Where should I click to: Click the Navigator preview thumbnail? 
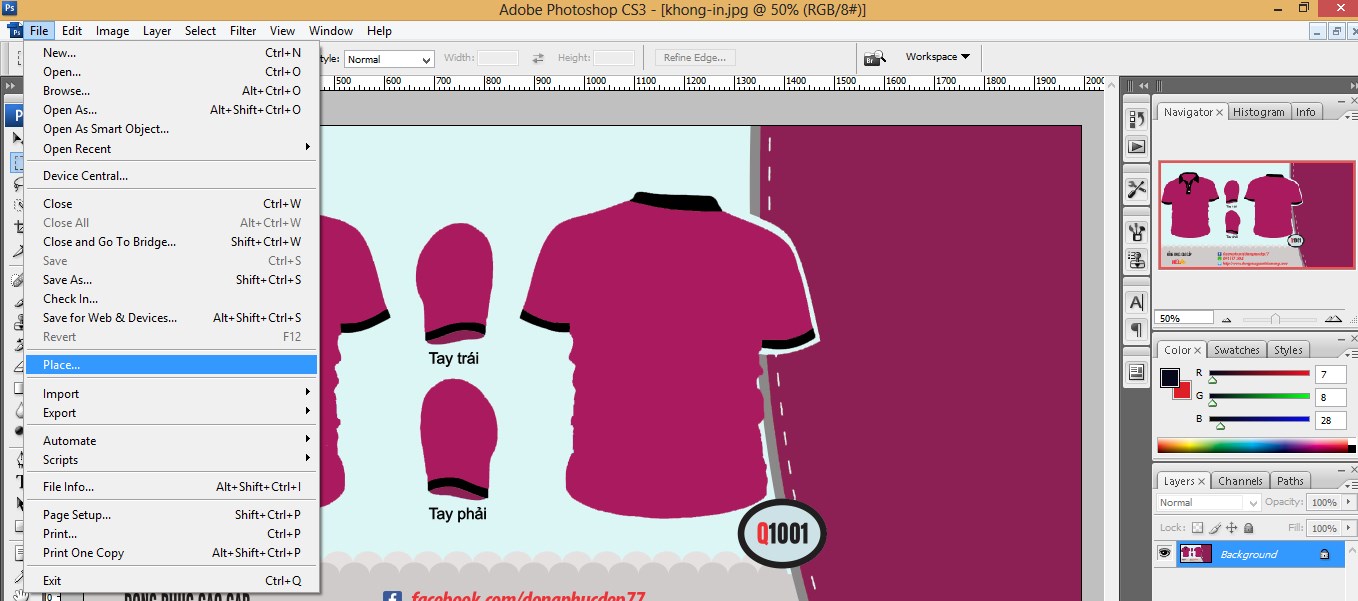point(1256,215)
